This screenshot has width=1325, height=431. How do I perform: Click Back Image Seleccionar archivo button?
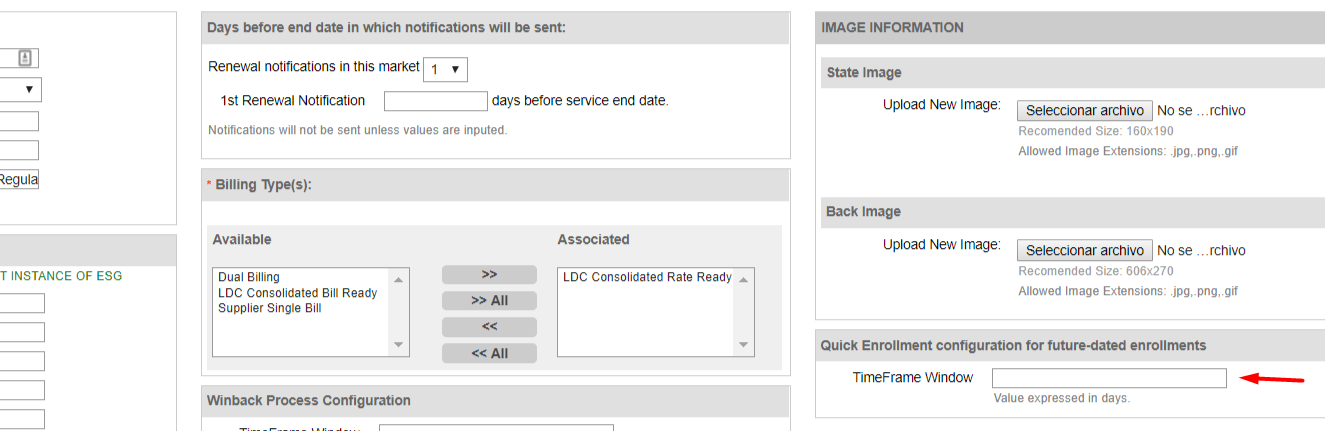point(1084,250)
